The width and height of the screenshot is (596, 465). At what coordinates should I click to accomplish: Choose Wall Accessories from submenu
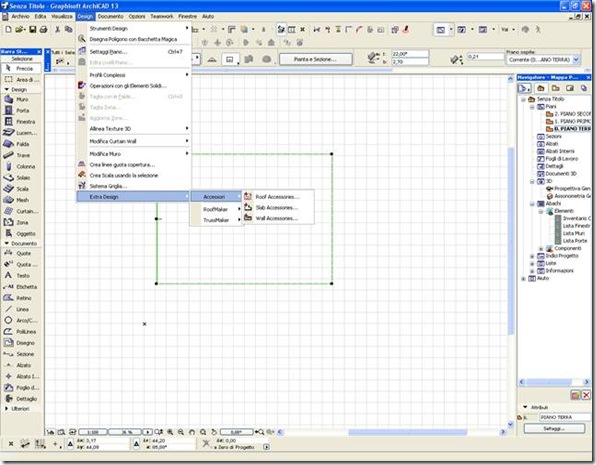[x=277, y=218]
